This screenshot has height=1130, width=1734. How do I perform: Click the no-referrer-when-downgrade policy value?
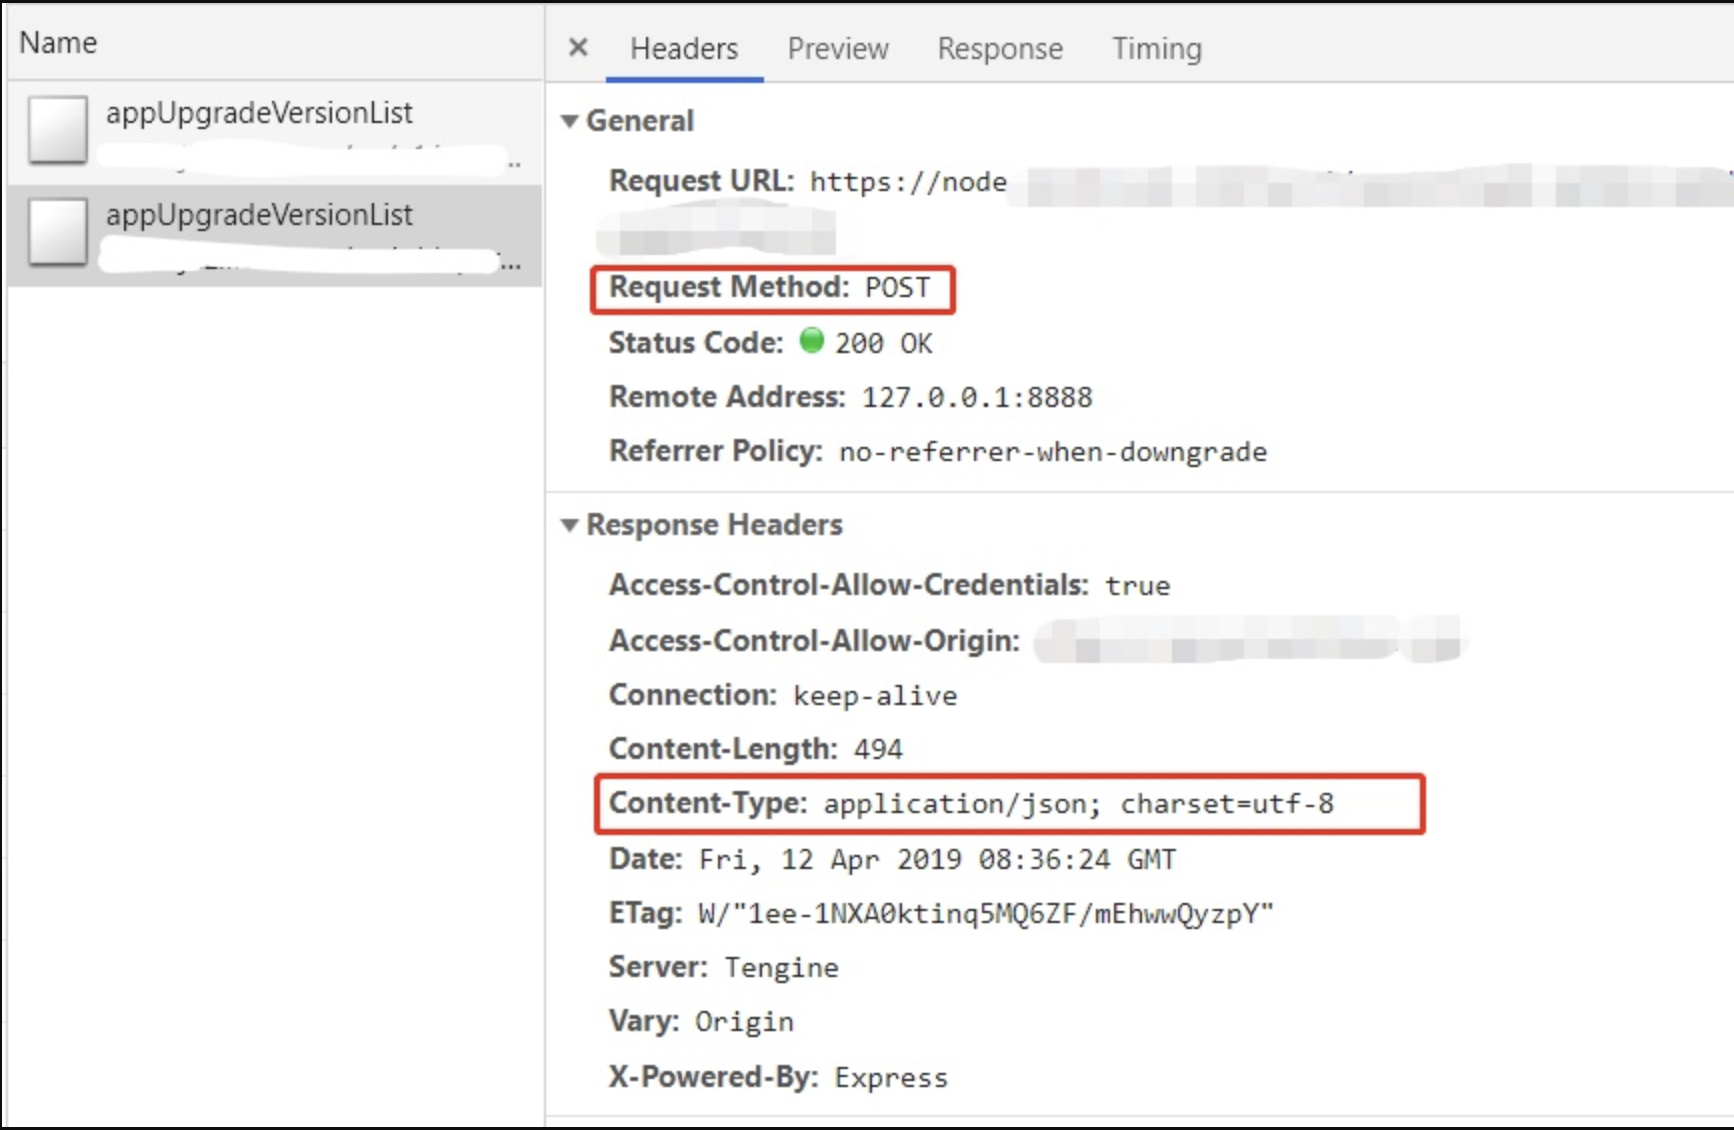pyautogui.click(x=1053, y=452)
